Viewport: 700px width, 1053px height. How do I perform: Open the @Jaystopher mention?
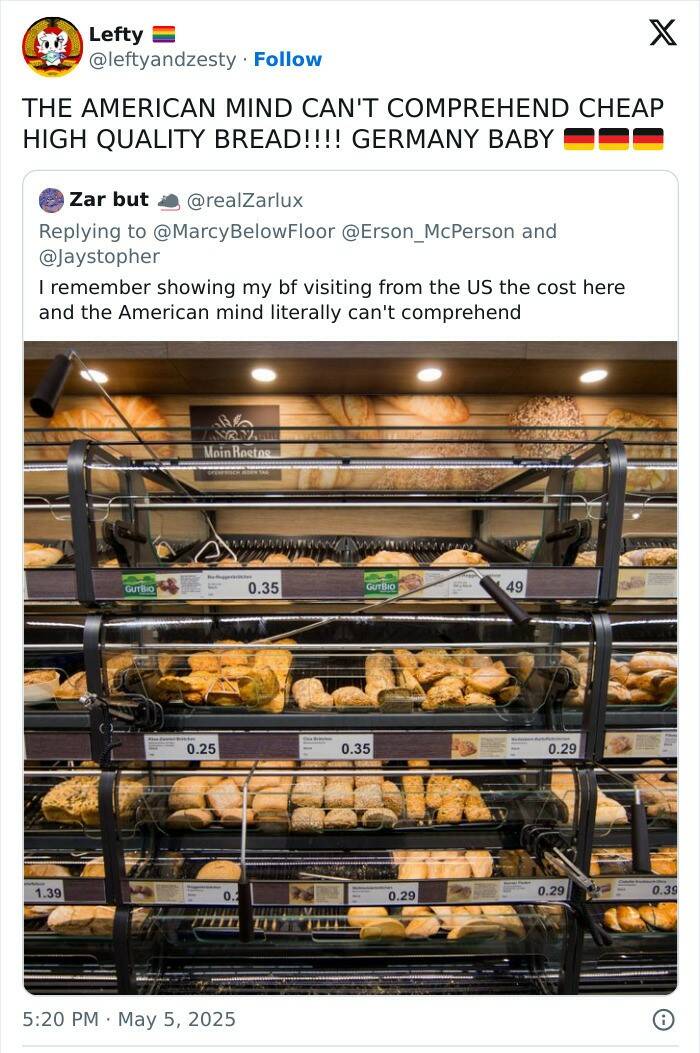point(99,257)
